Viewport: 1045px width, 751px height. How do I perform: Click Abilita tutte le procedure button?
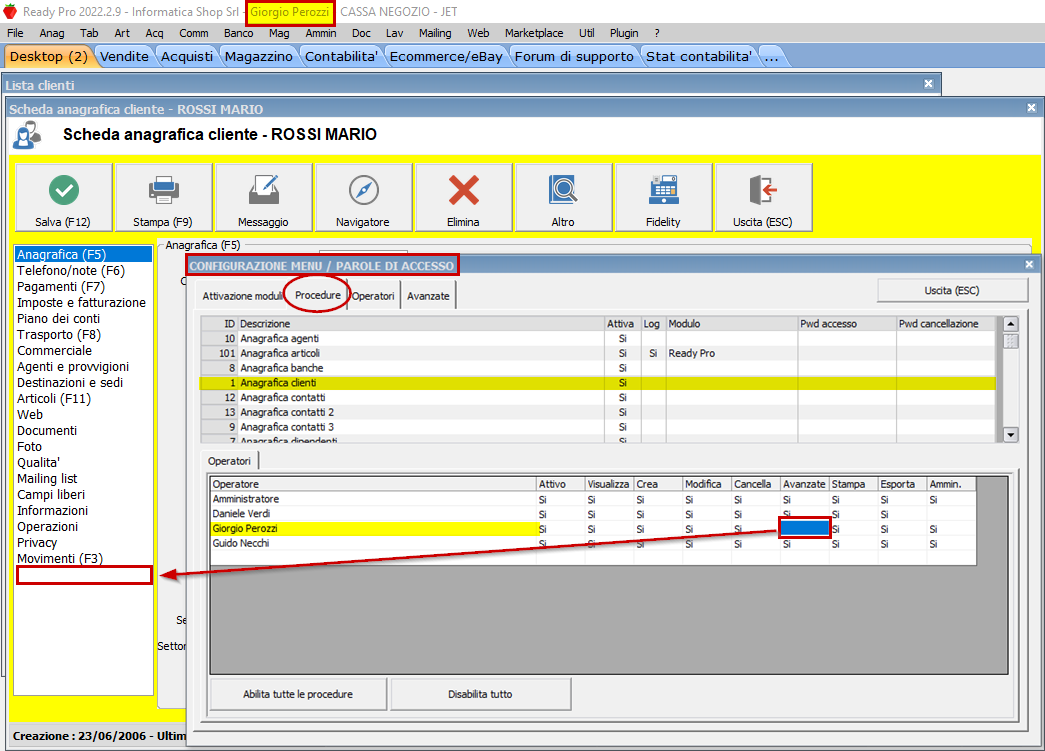click(298, 694)
